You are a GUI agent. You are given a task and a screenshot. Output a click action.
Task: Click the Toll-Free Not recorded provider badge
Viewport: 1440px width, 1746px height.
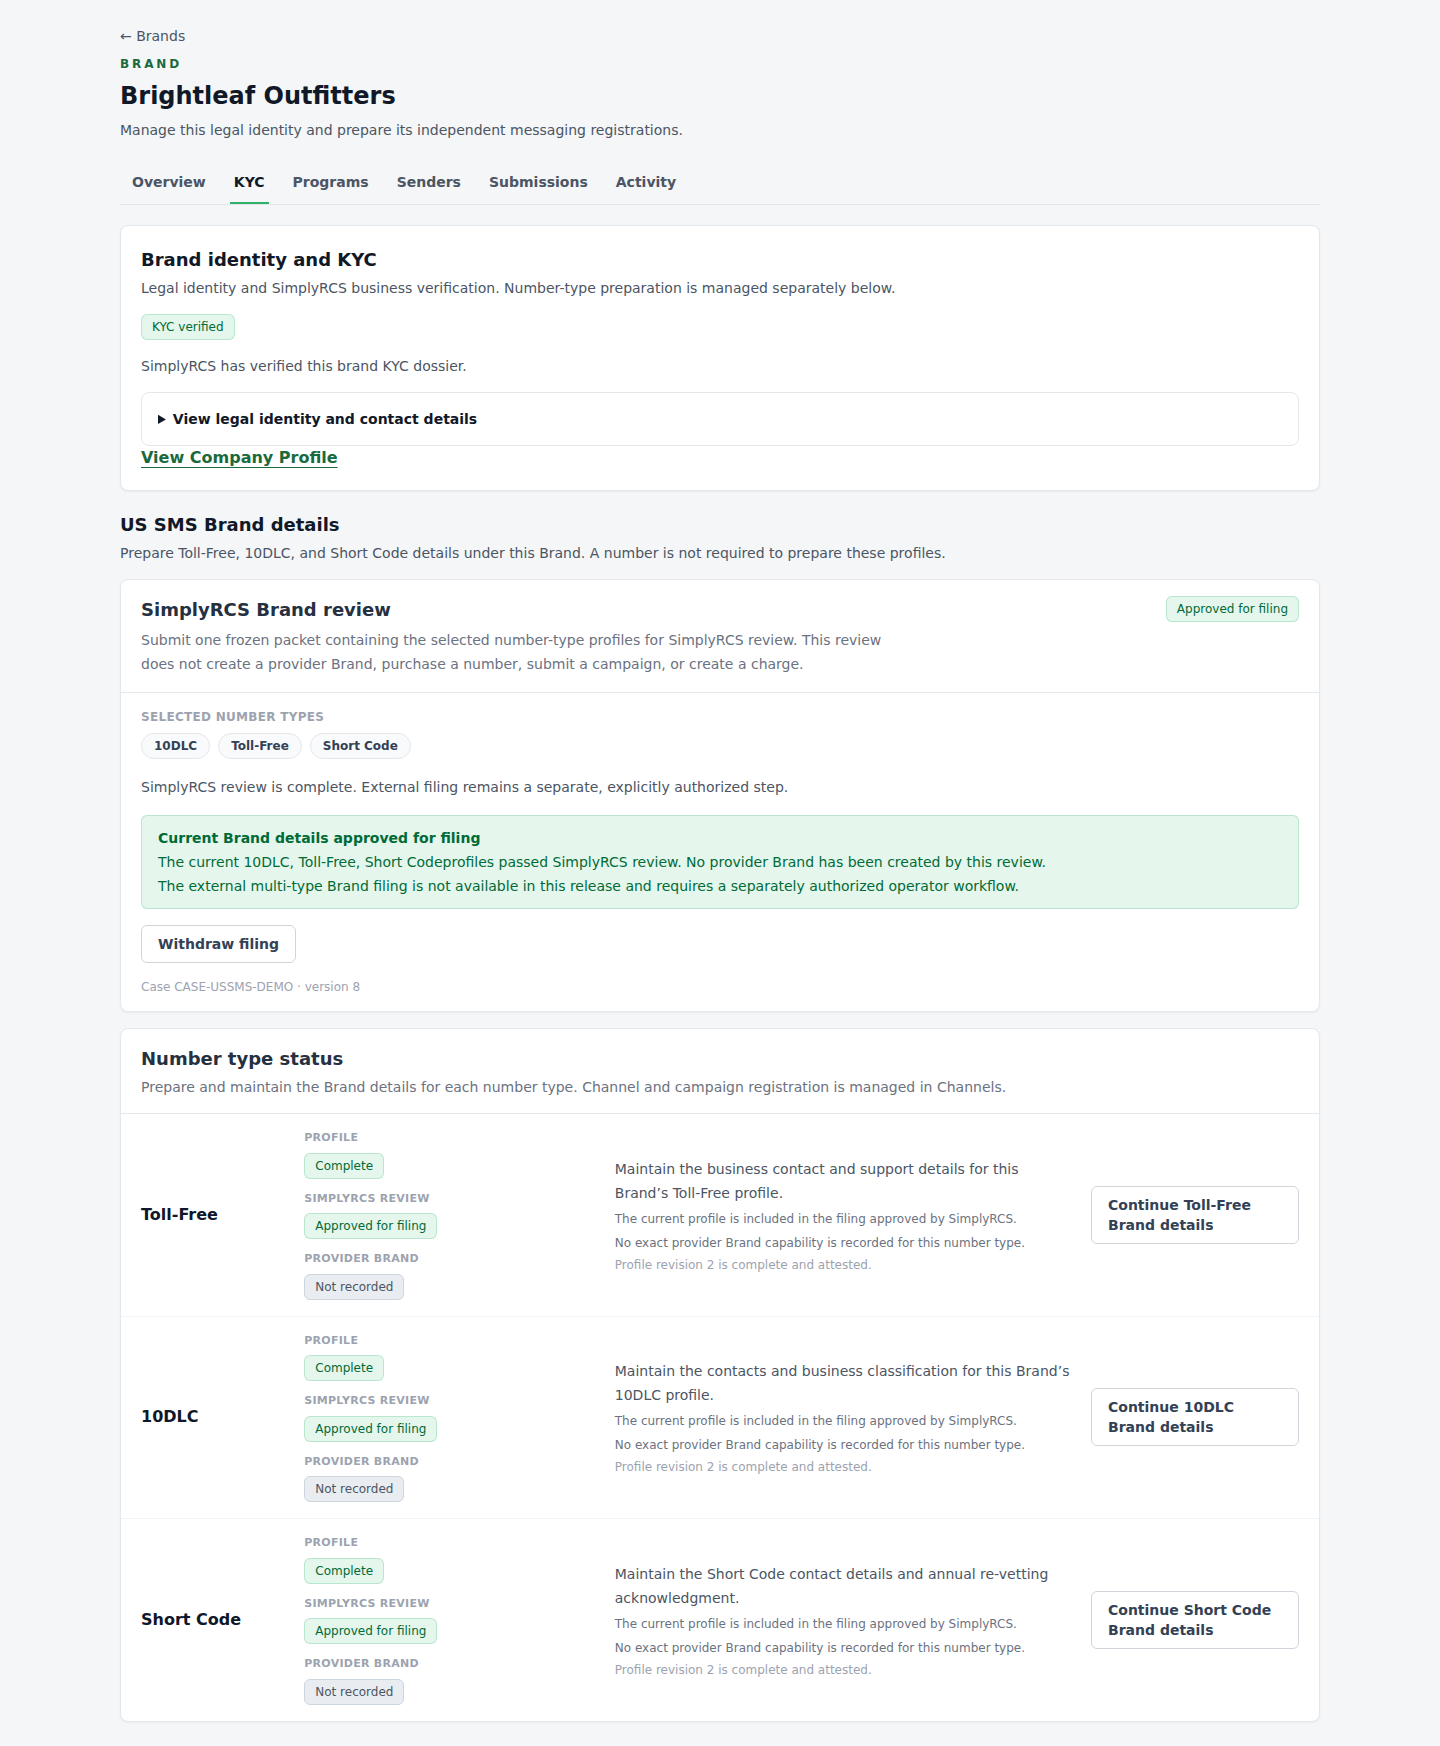pyautogui.click(x=354, y=1287)
